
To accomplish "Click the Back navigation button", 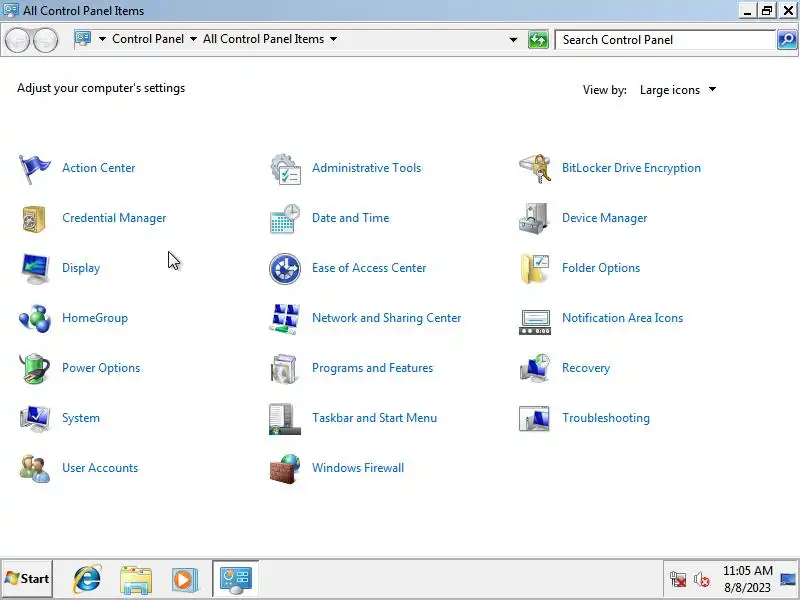I will tap(17, 40).
